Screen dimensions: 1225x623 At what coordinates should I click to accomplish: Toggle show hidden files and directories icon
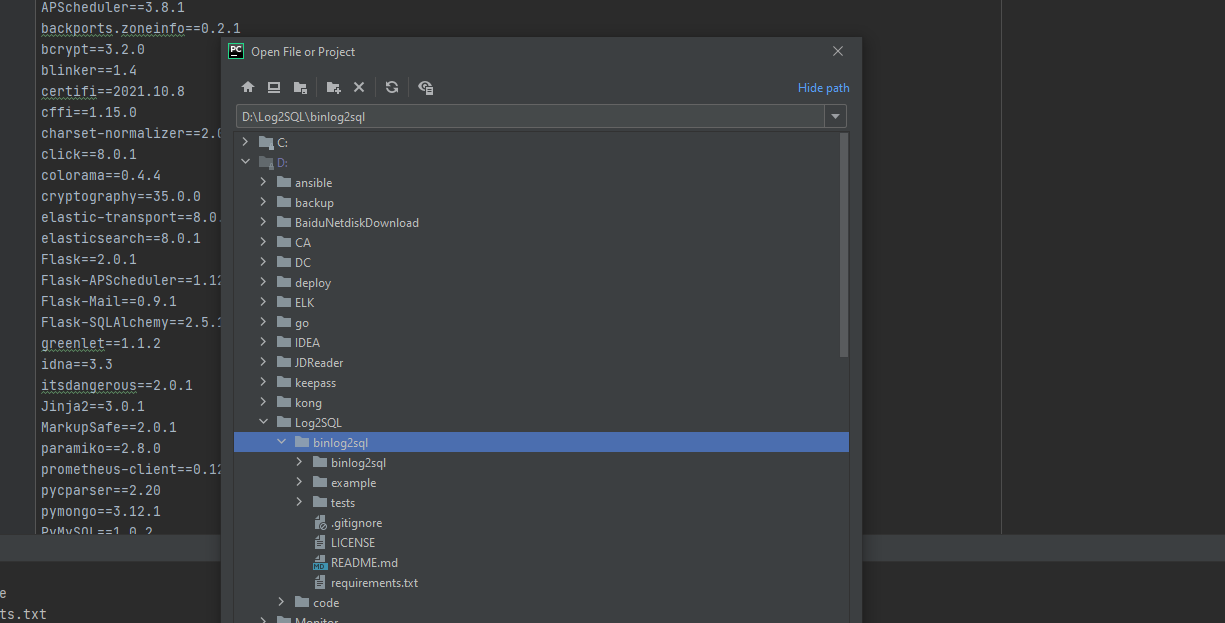[425, 87]
